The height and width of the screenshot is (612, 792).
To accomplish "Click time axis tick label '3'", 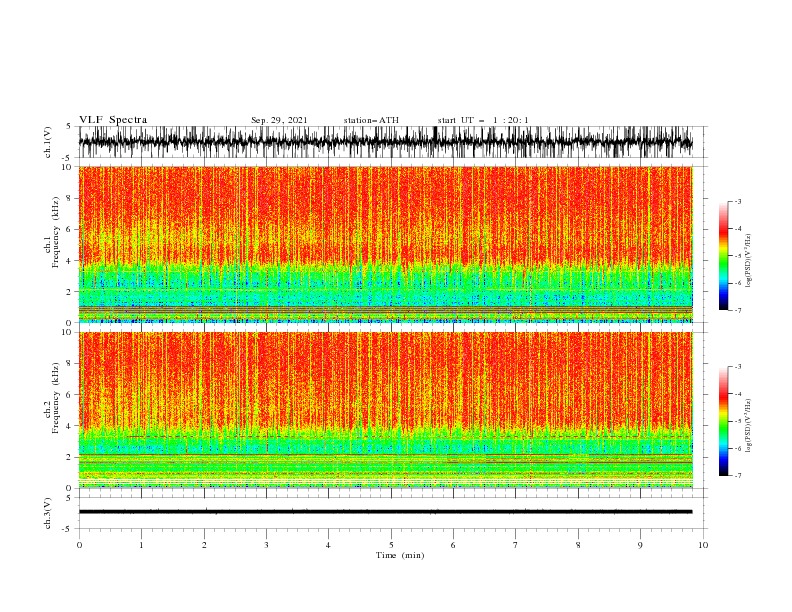I will point(266,545).
